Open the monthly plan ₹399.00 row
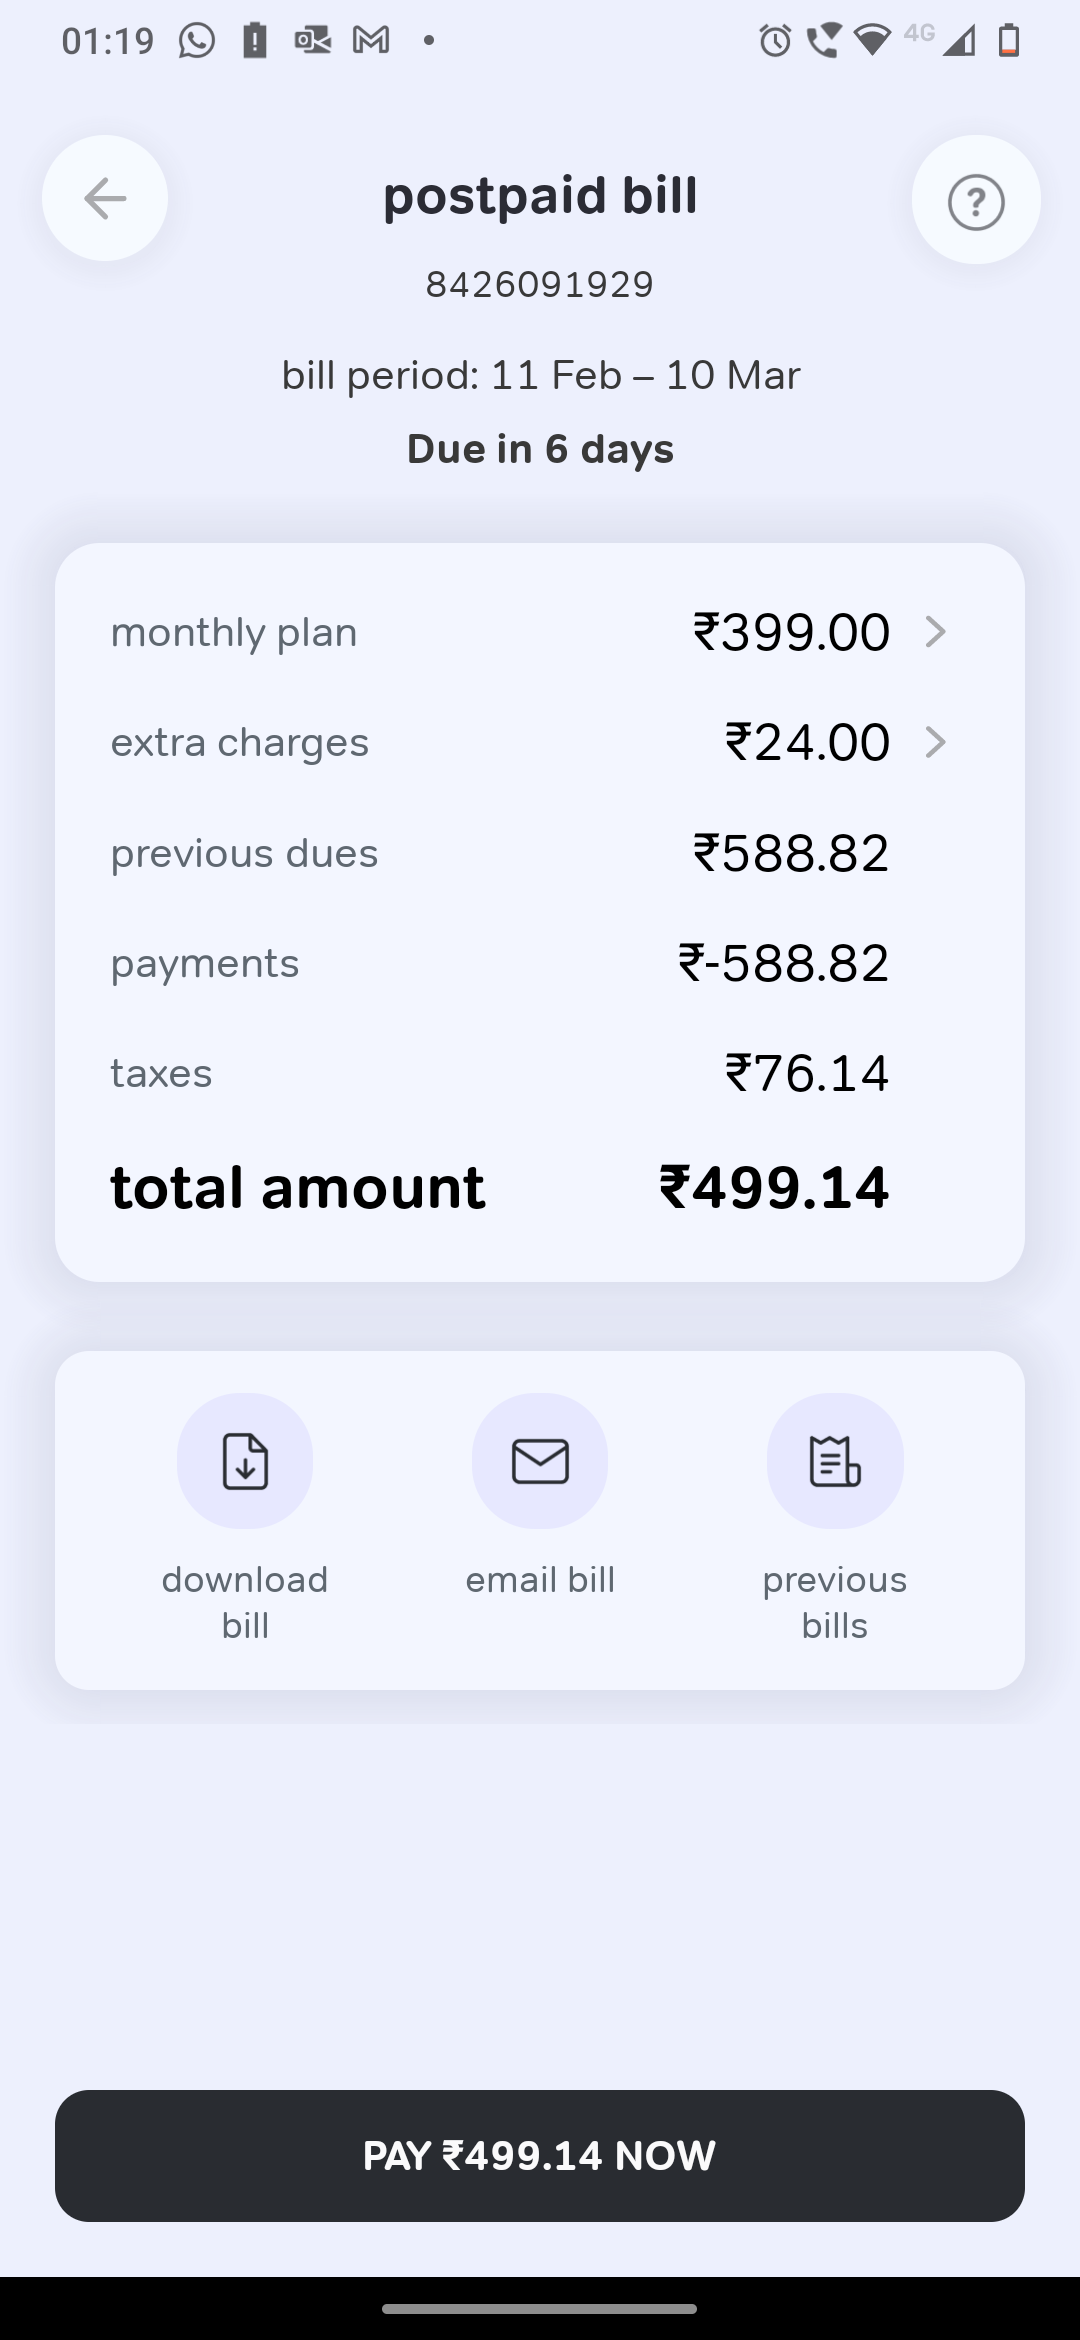Image resolution: width=1080 pixels, height=2340 pixels. pos(500,632)
